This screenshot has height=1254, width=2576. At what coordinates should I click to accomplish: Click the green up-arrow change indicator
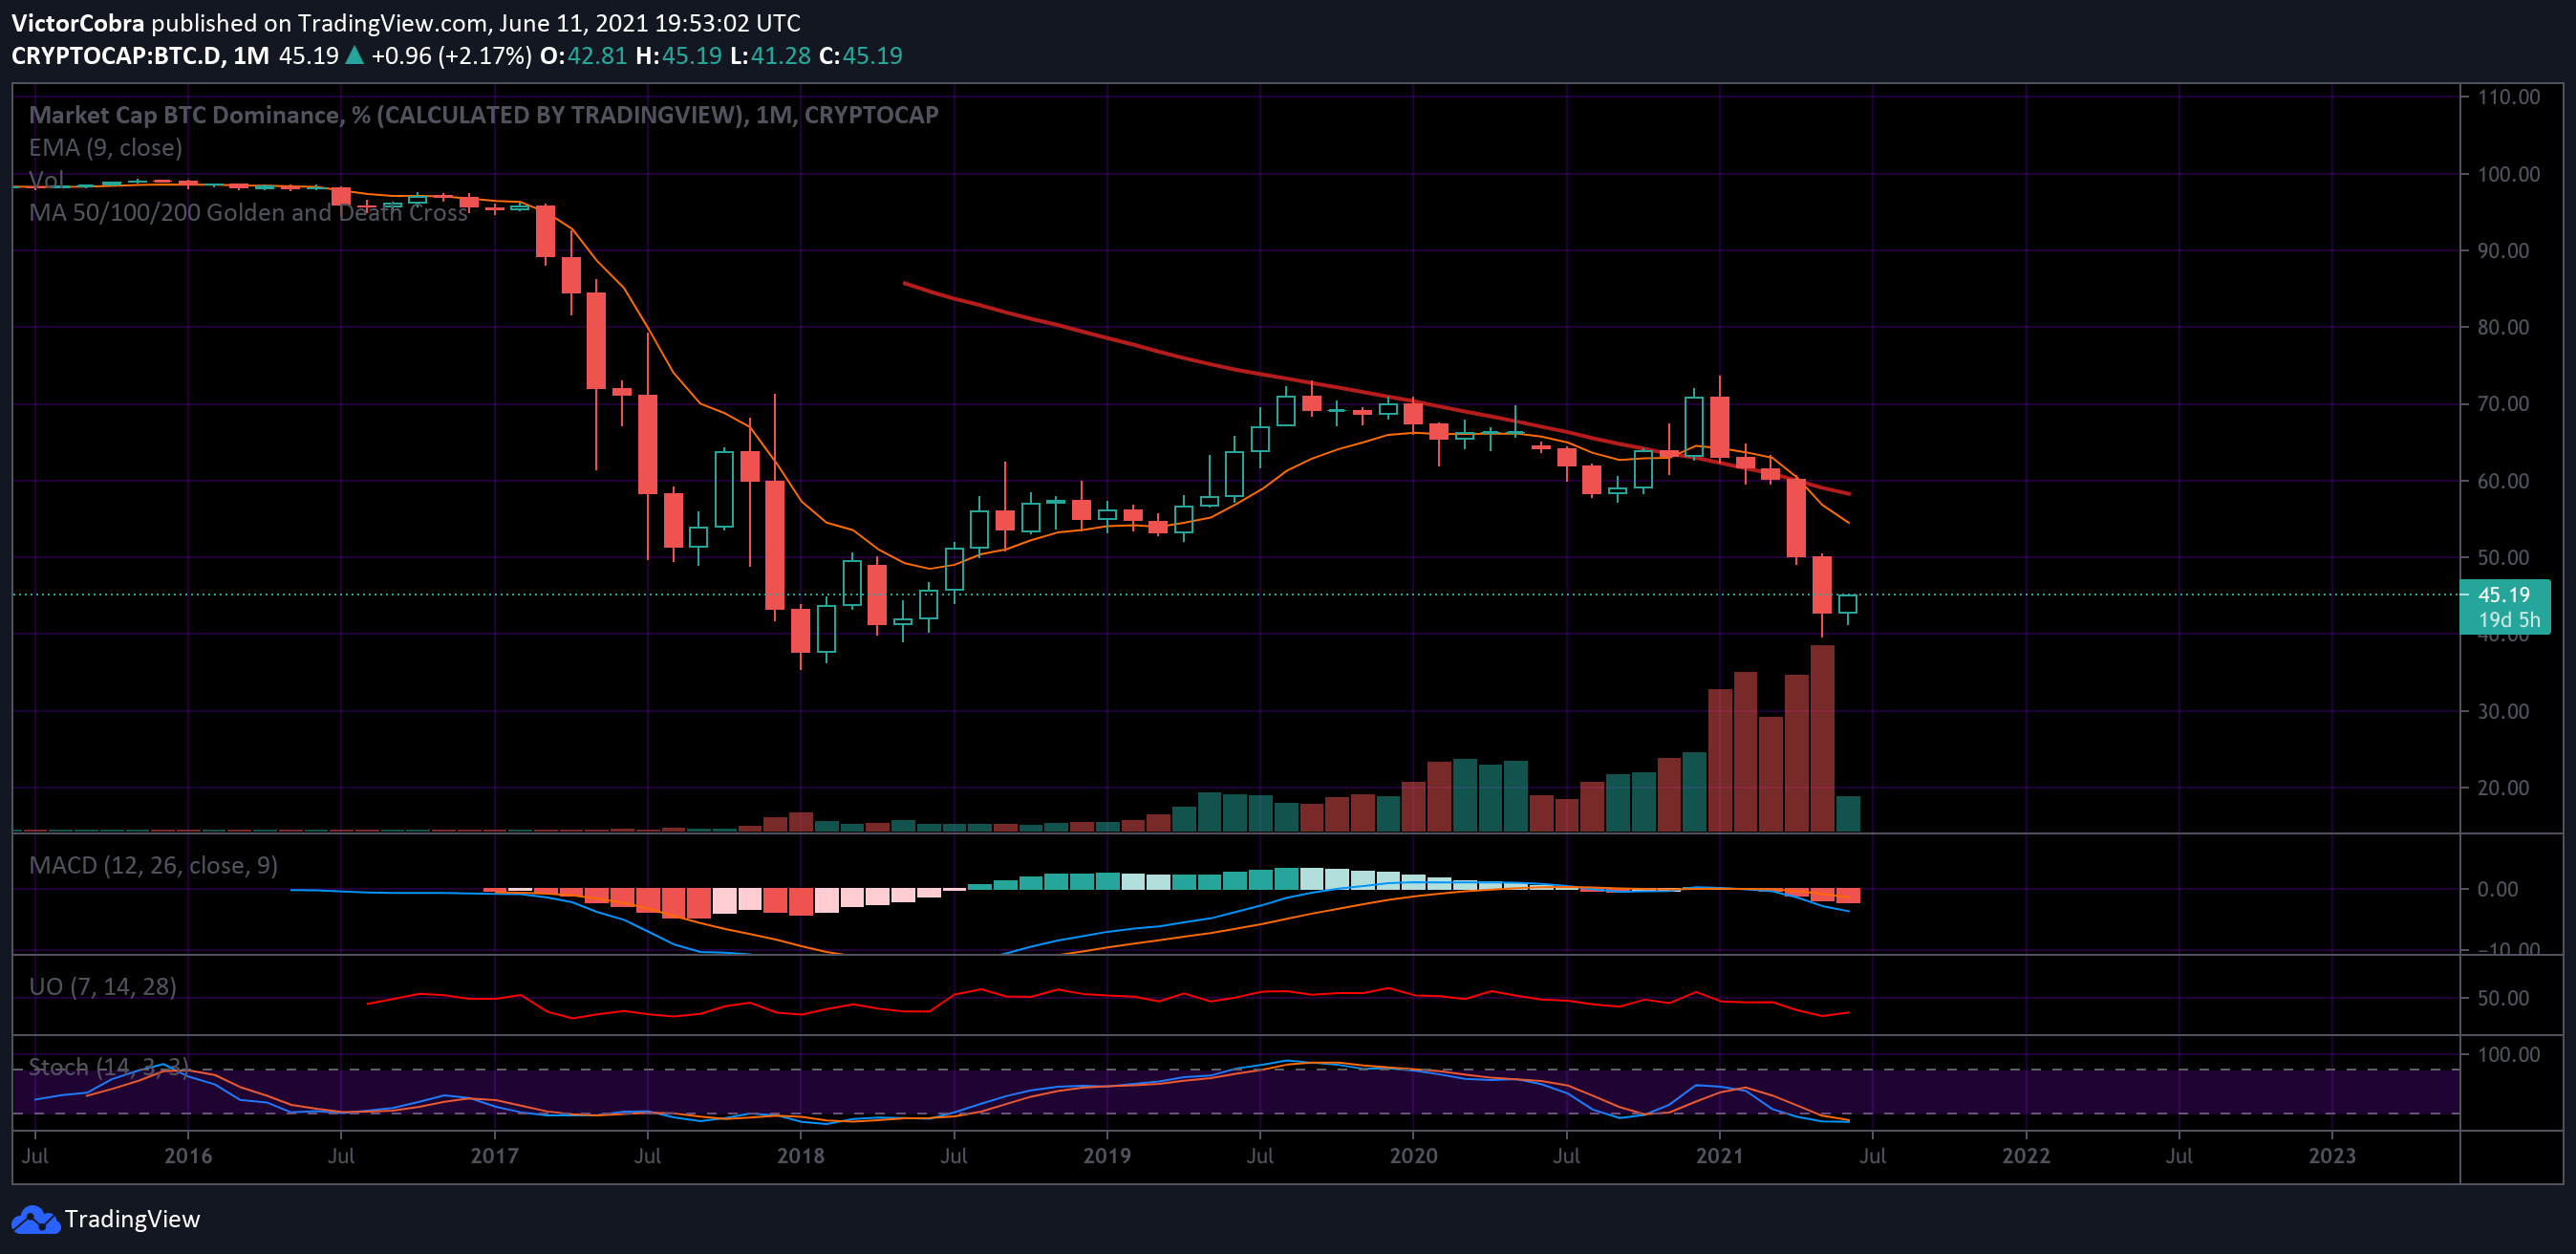[x=354, y=56]
